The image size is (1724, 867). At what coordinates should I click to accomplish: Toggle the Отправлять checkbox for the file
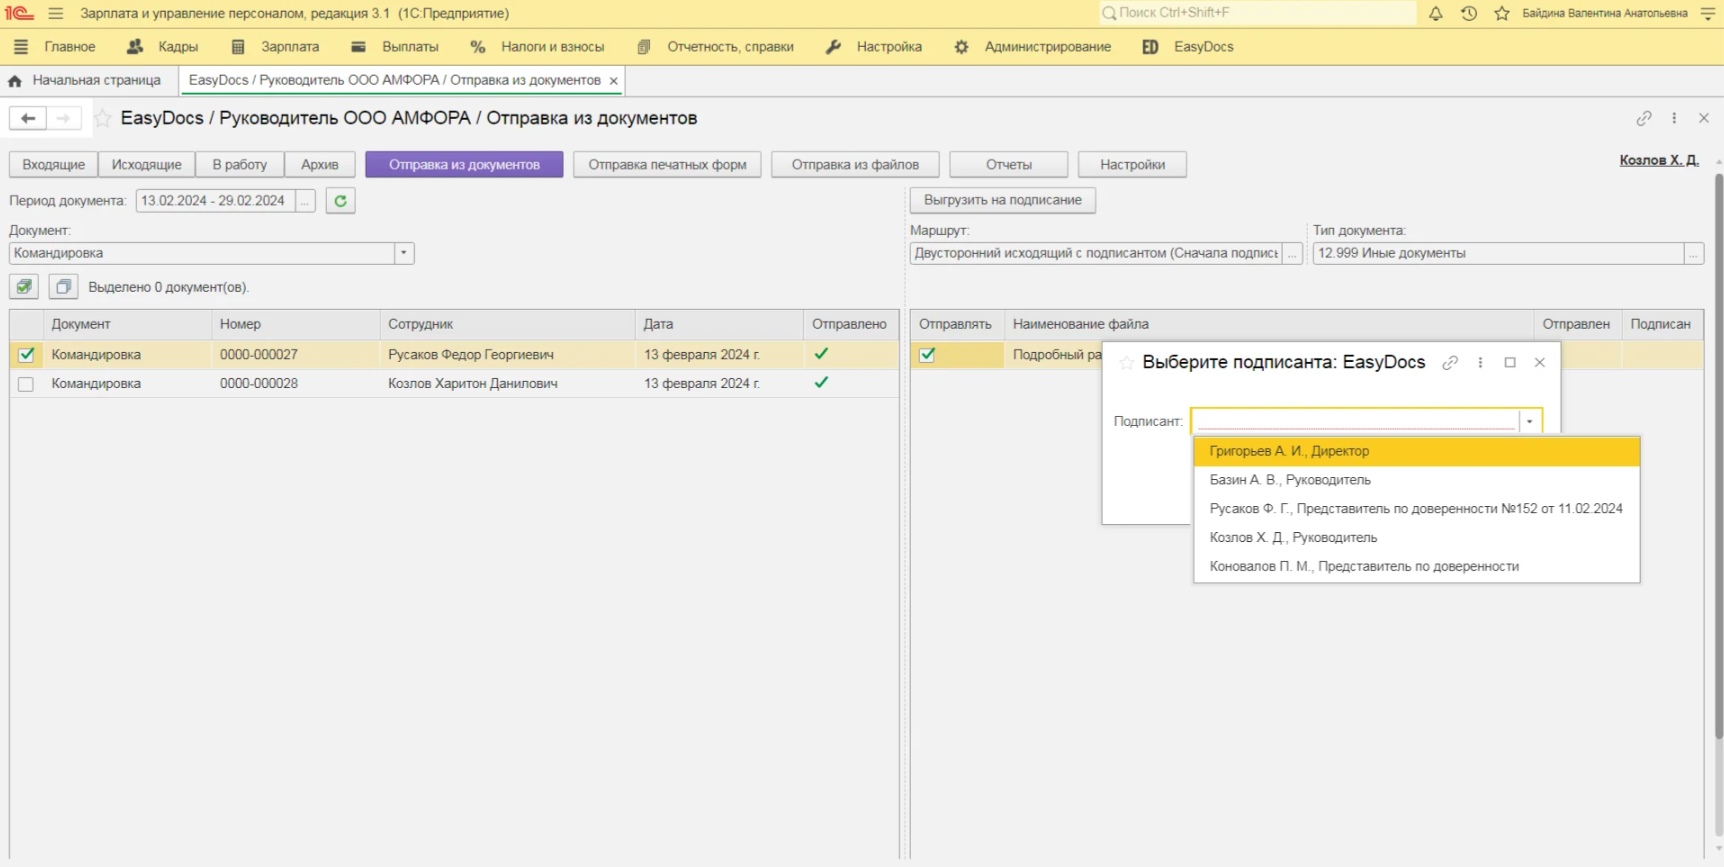[x=927, y=355]
